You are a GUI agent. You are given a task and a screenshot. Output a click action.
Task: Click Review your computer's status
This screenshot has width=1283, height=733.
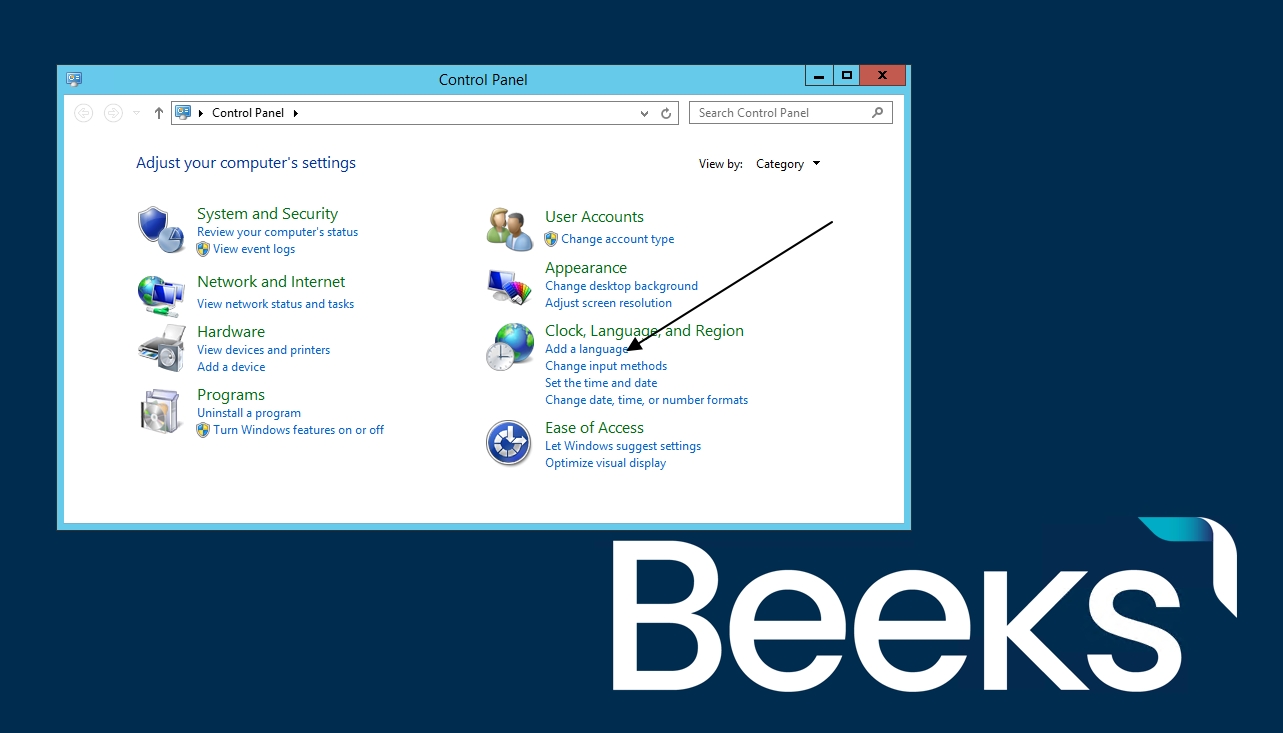[x=277, y=232]
